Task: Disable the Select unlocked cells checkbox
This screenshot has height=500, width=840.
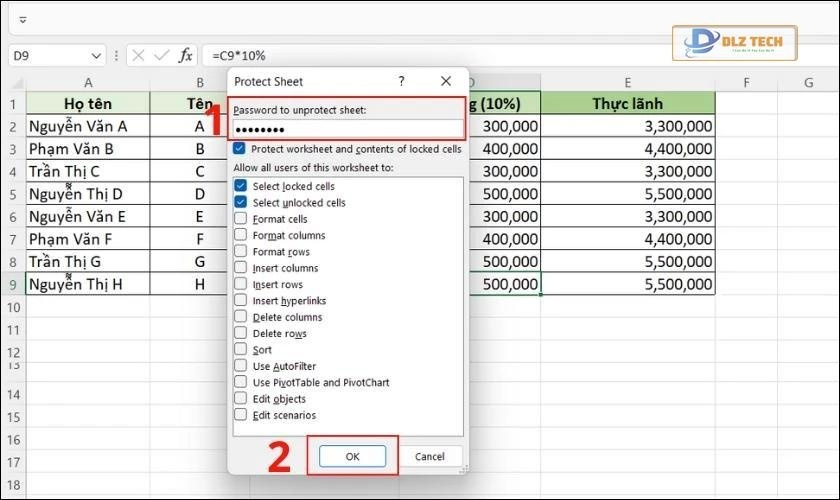Action: click(240, 202)
